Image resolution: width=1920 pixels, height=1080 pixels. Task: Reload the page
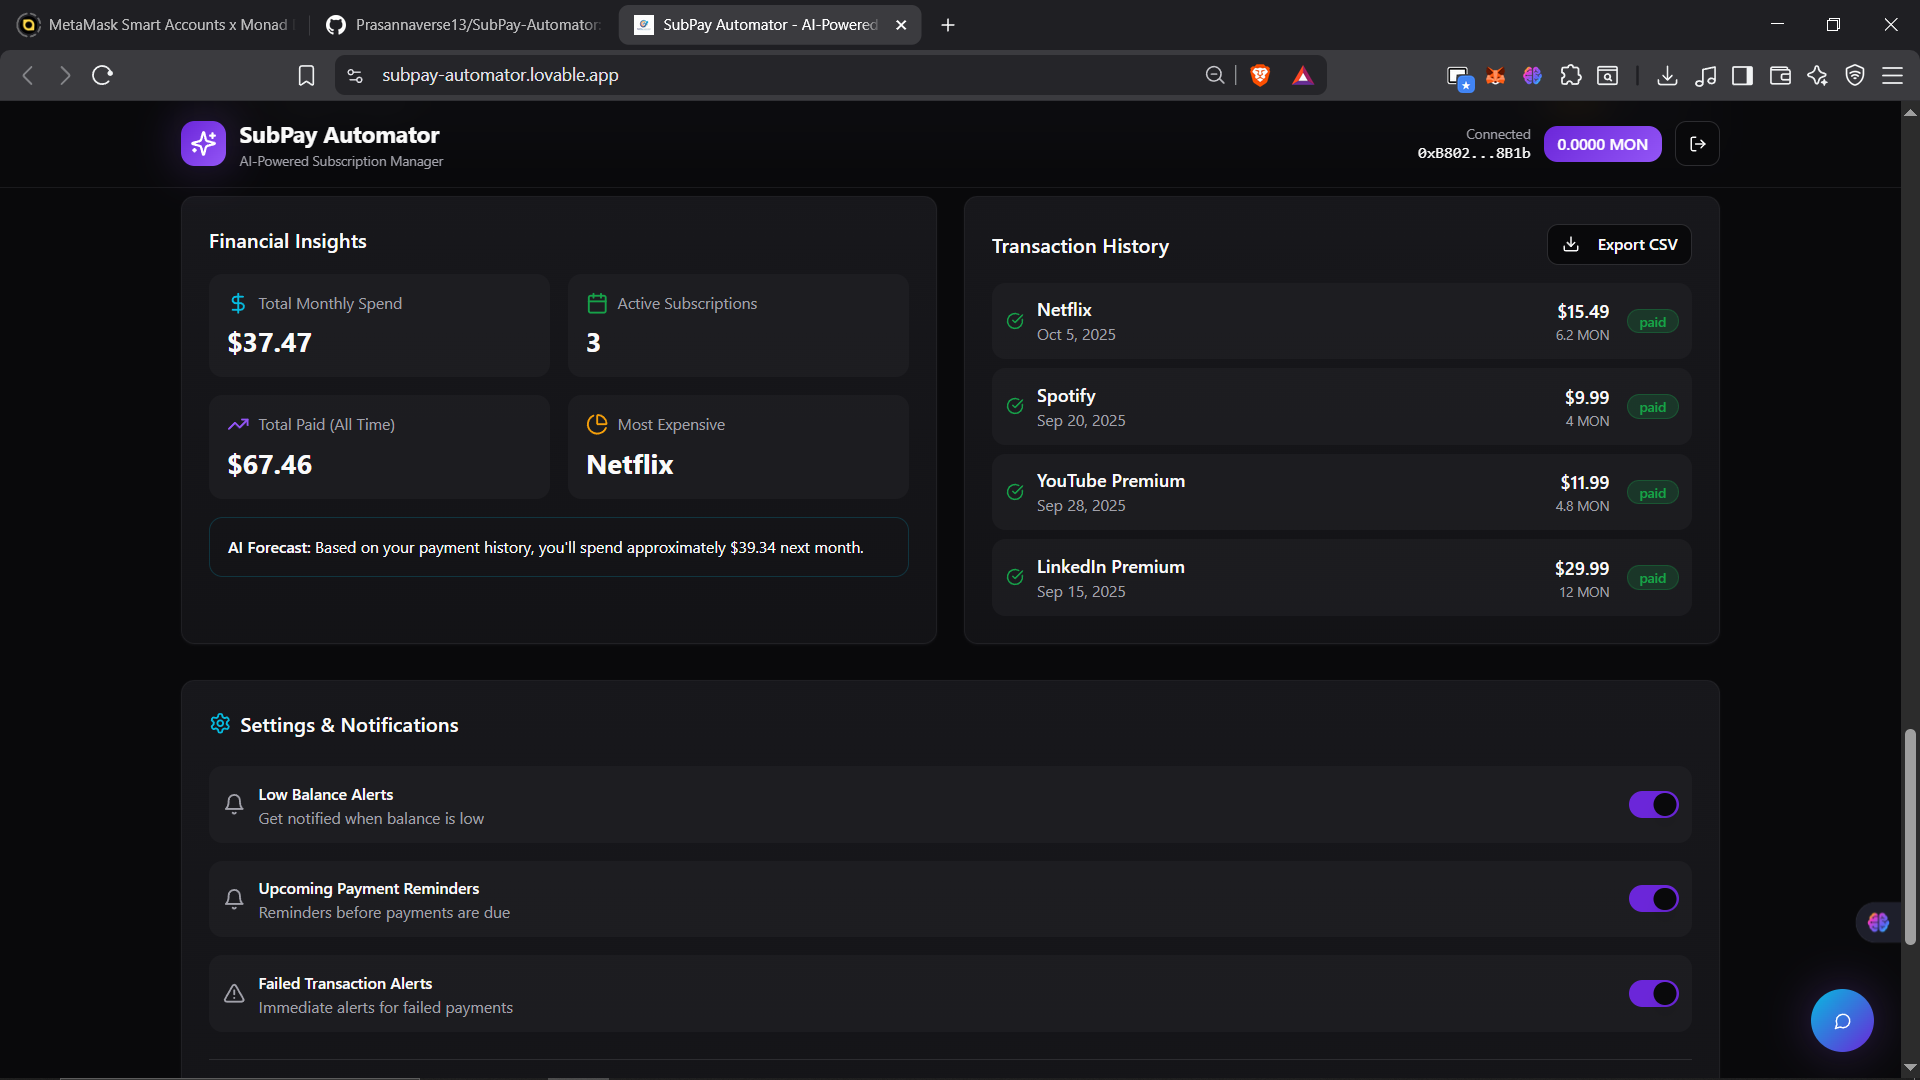tap(102, 75)
